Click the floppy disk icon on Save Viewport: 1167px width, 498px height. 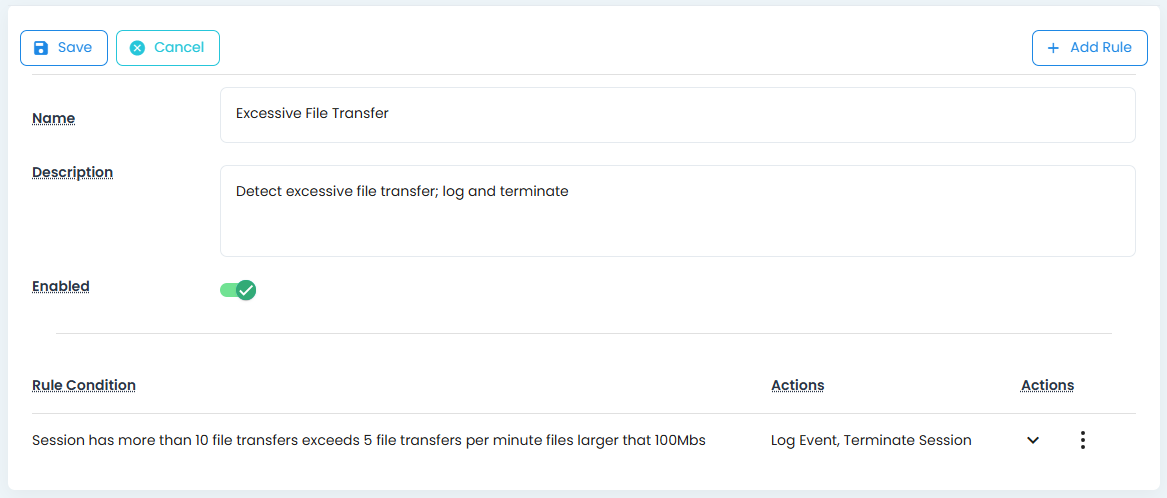[41, 48]
